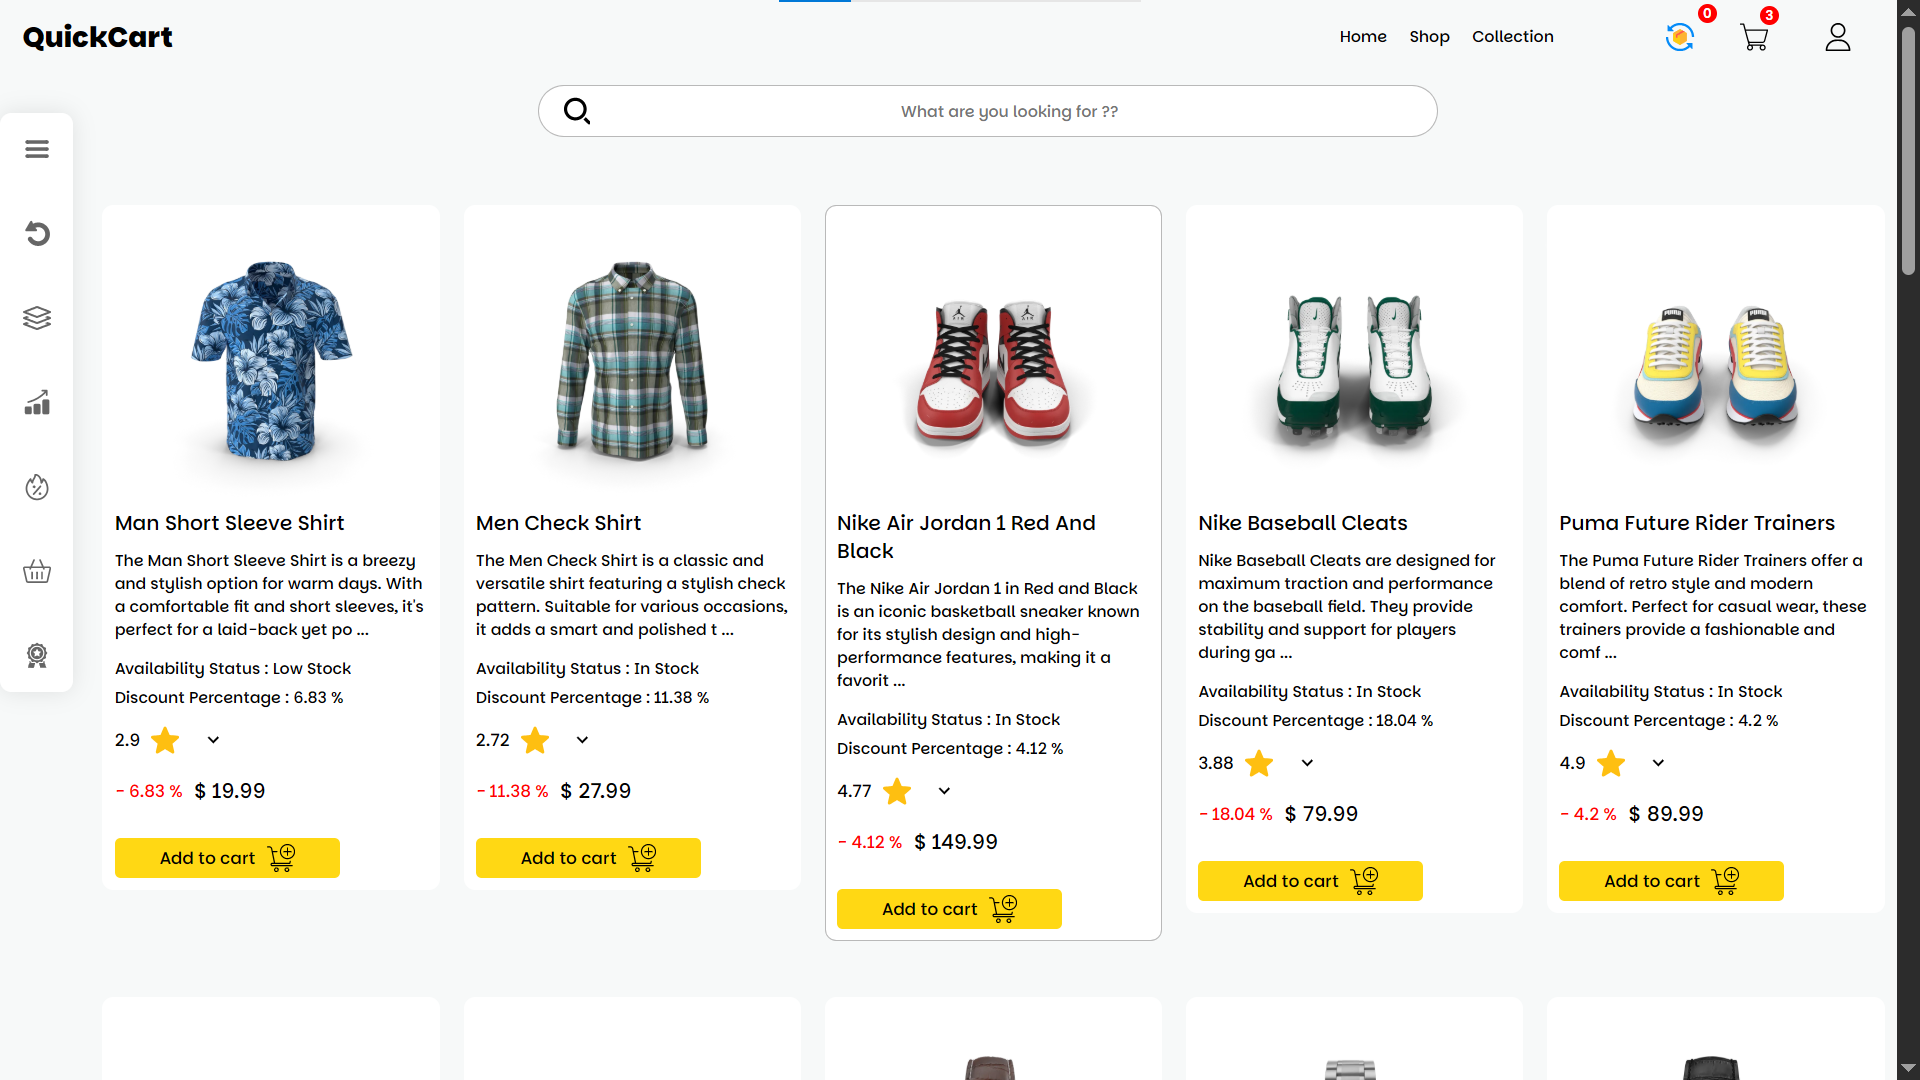Add Nike Air Jordan 1 to cart

[949, 909]
